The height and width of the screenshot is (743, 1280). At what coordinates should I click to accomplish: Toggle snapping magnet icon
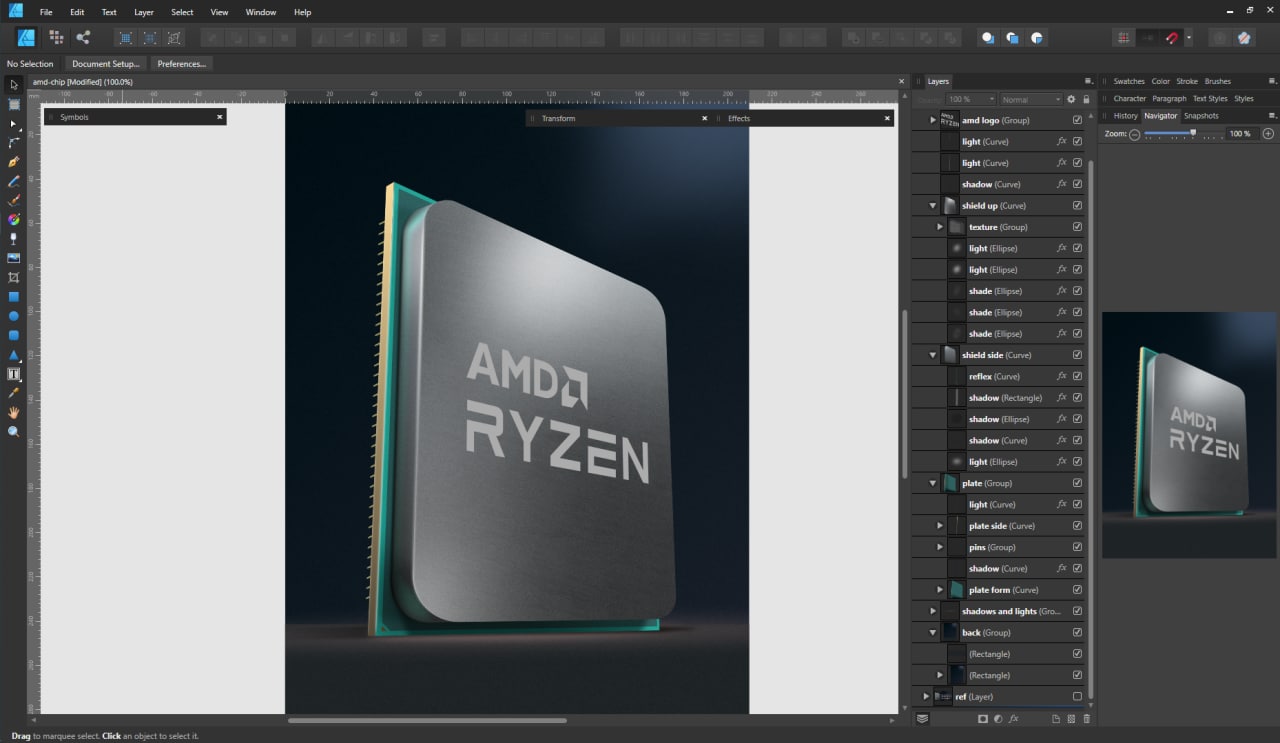[x=1172, y=38]
